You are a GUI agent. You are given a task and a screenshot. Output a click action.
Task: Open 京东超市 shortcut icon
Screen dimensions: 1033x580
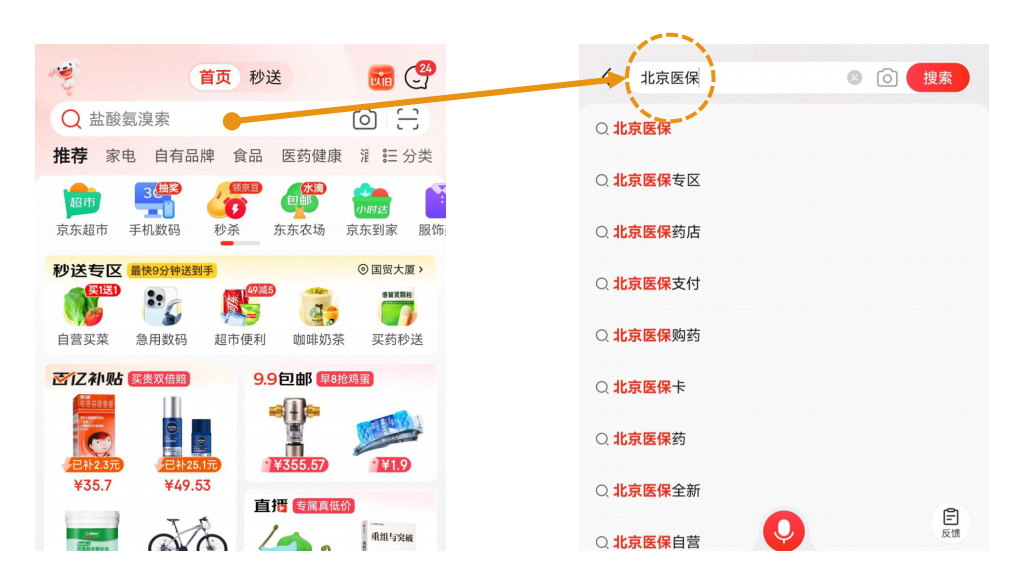pos(82,210)
